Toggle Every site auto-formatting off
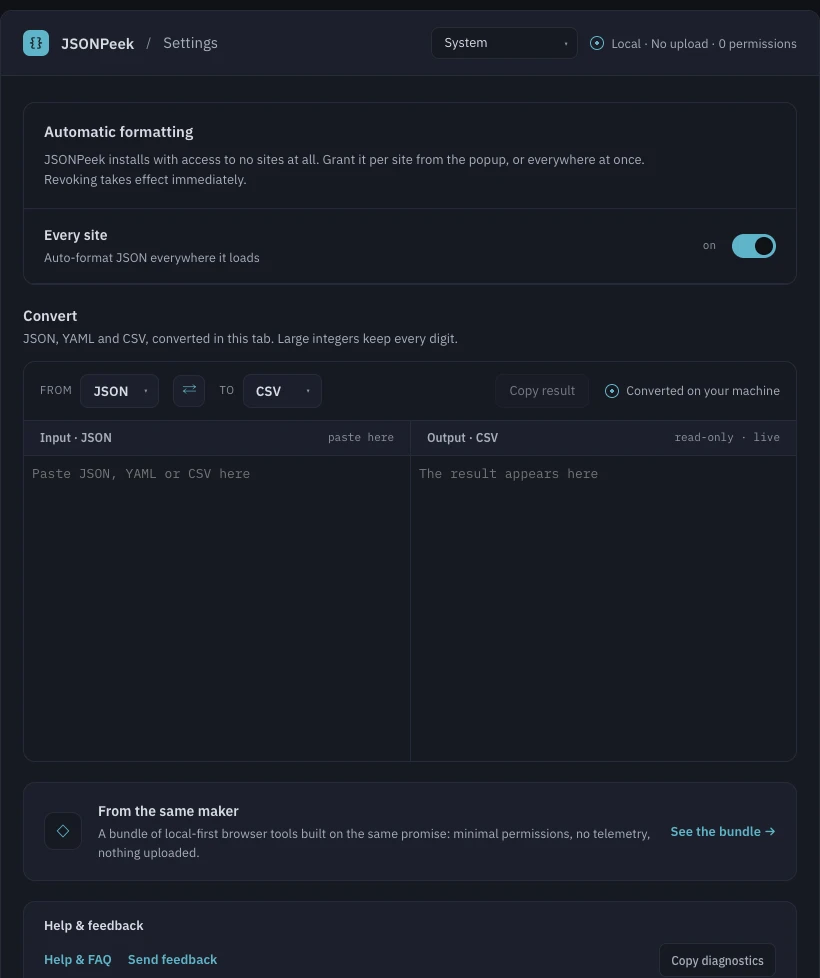820x978 pixels. [753, 246]
